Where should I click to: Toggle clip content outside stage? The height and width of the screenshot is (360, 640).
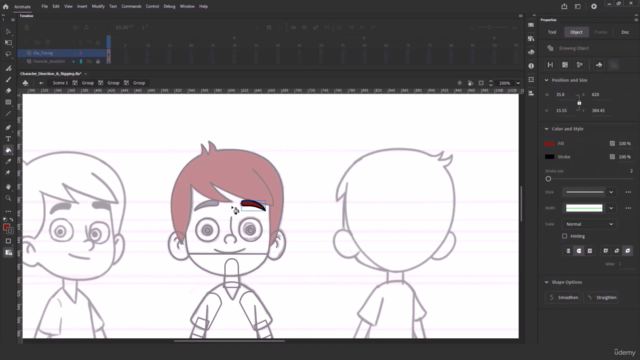pos(481,83)
